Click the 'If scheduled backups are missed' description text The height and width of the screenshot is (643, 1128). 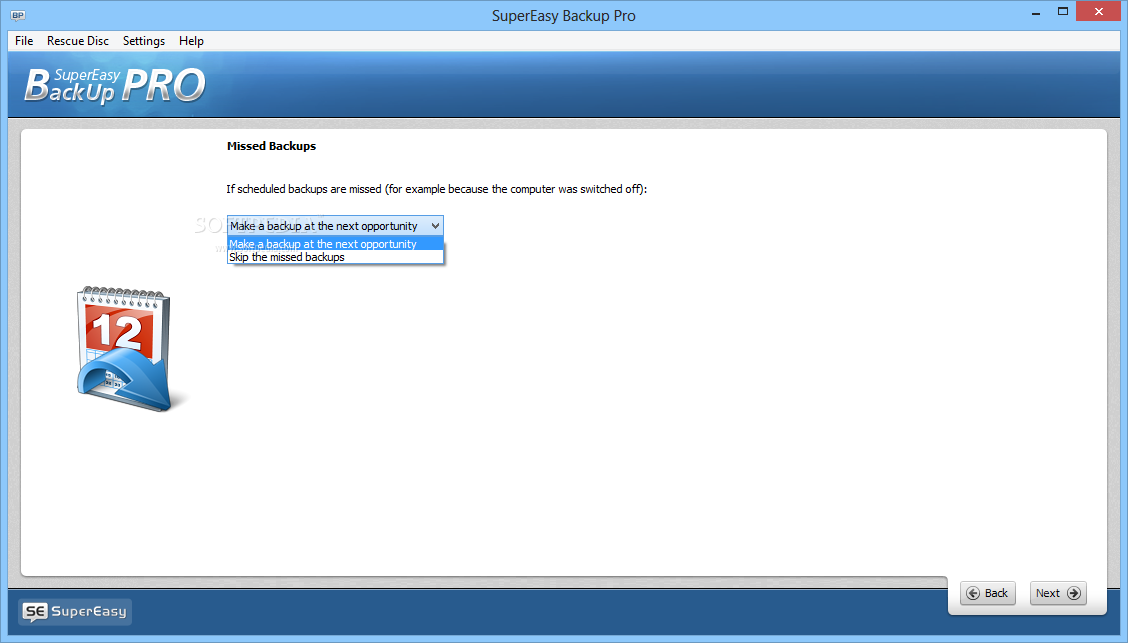pos(437,189)
